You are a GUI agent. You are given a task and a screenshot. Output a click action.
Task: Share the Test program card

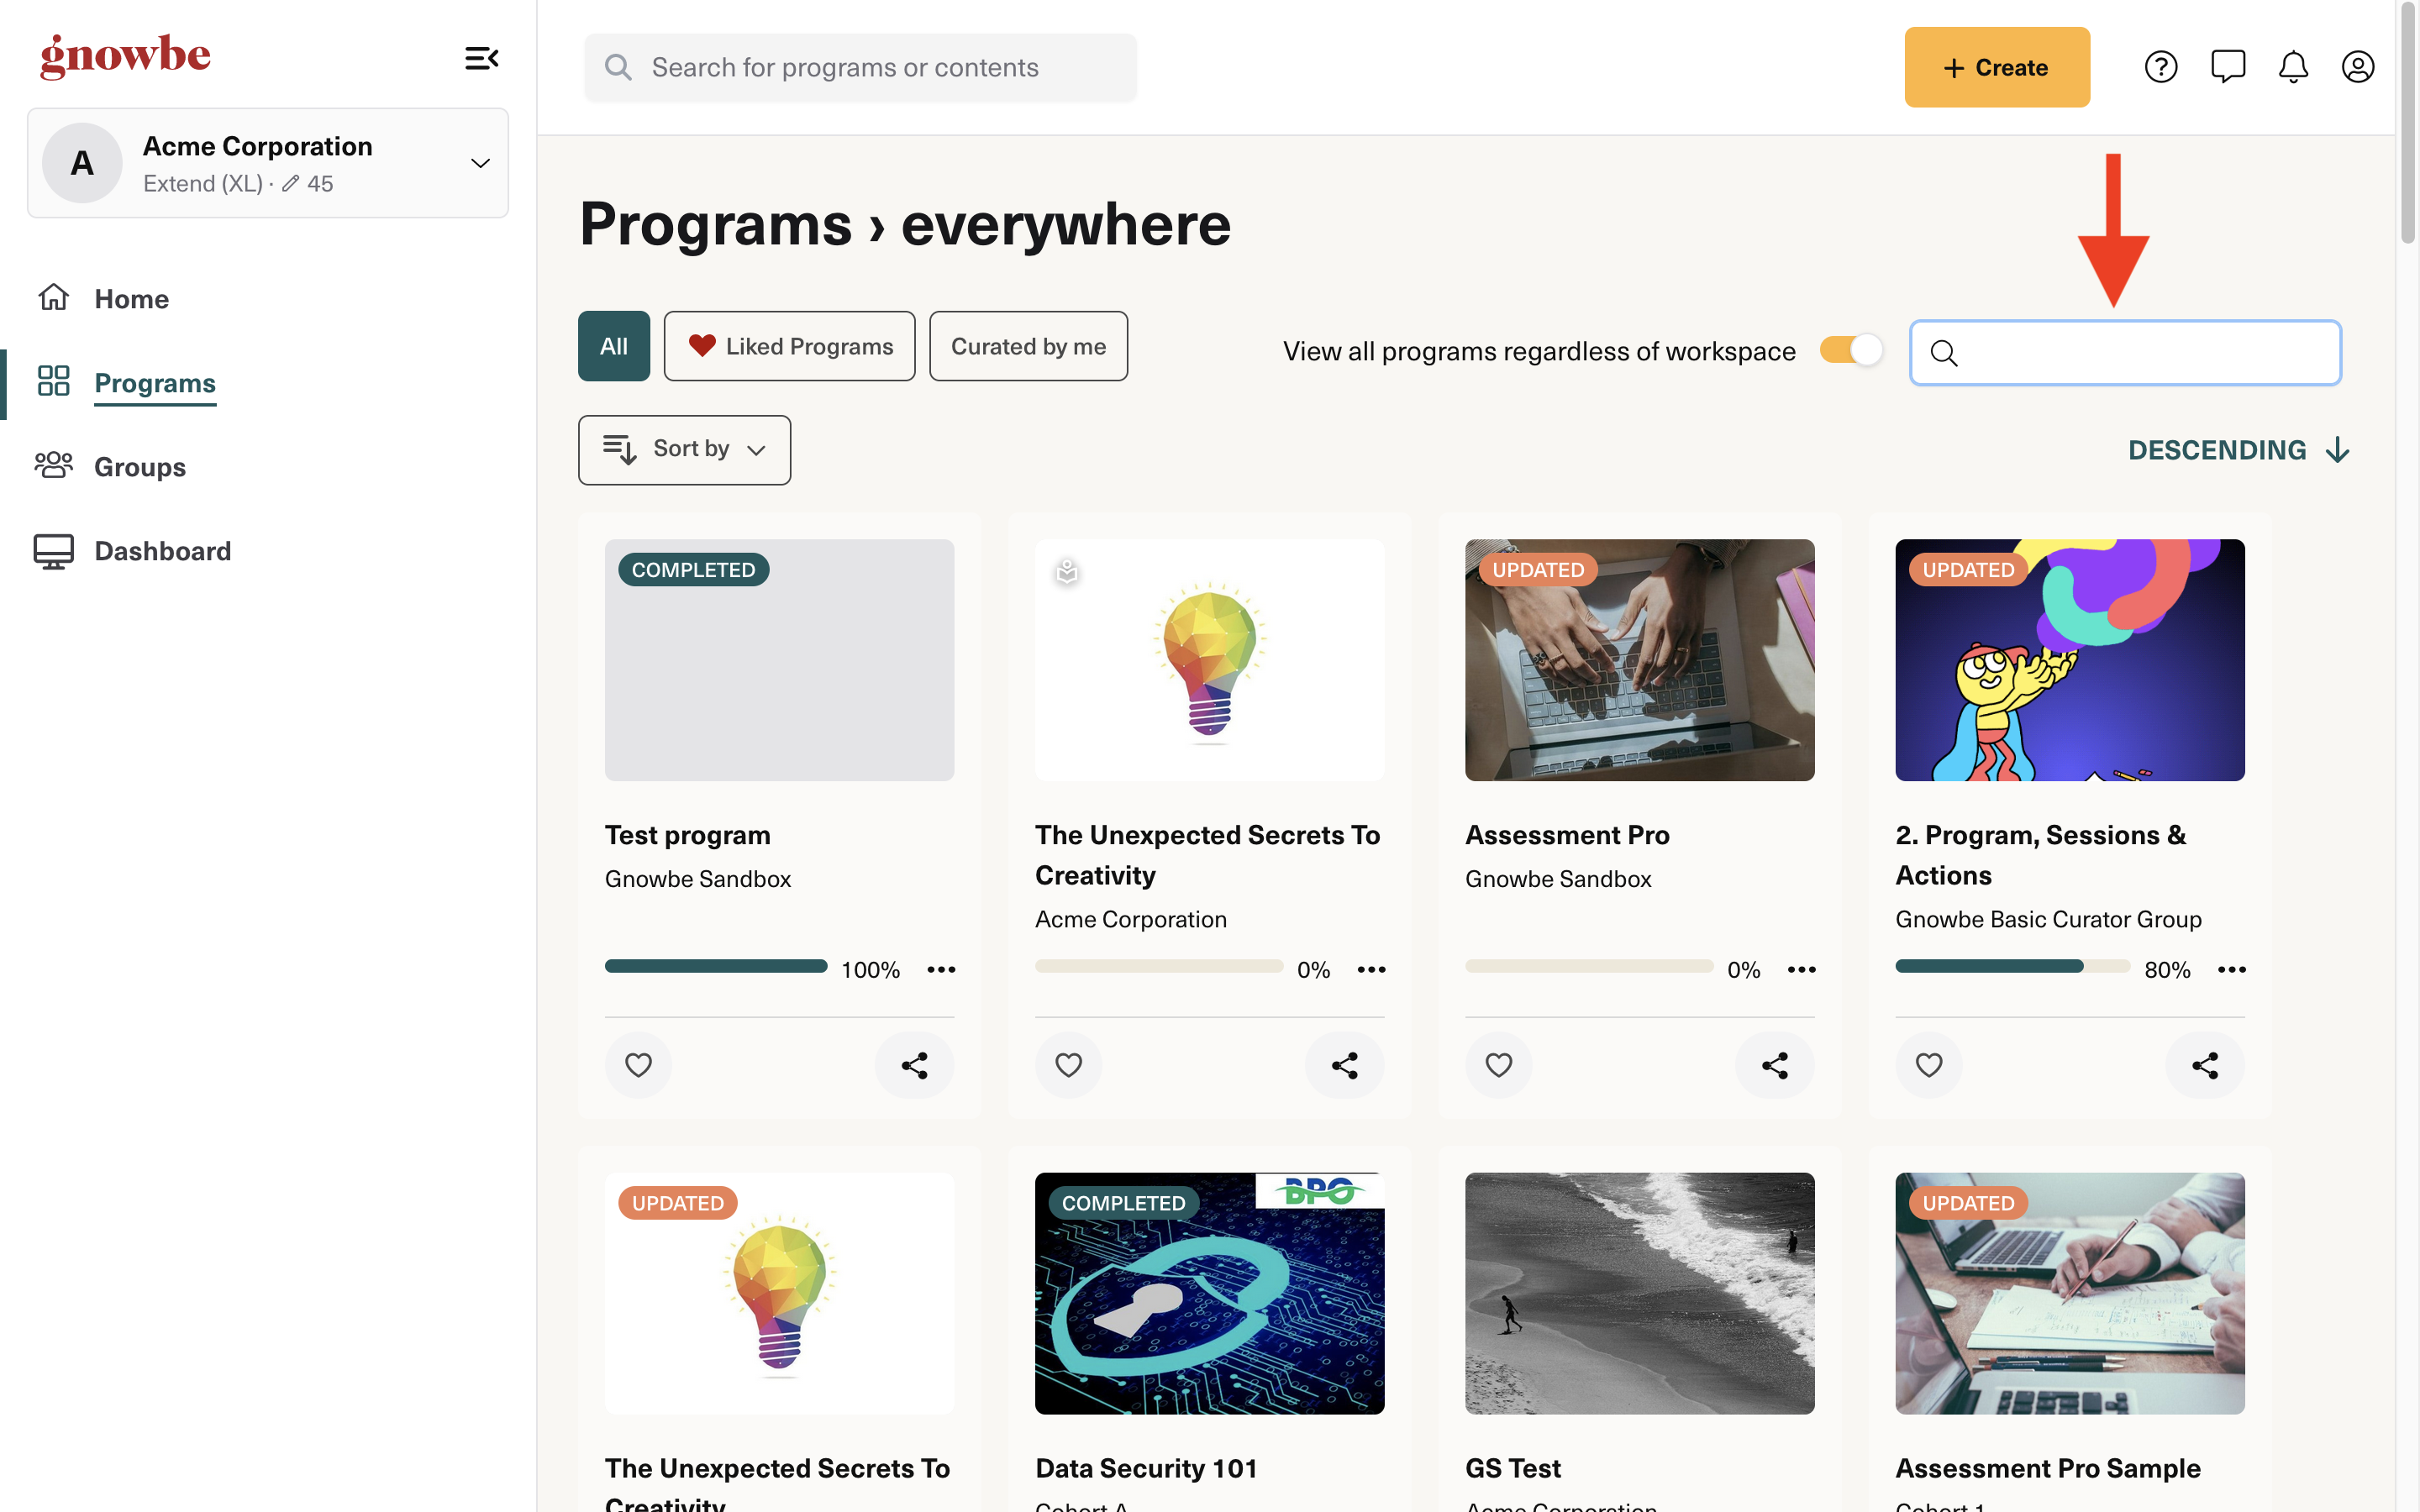914,1065
